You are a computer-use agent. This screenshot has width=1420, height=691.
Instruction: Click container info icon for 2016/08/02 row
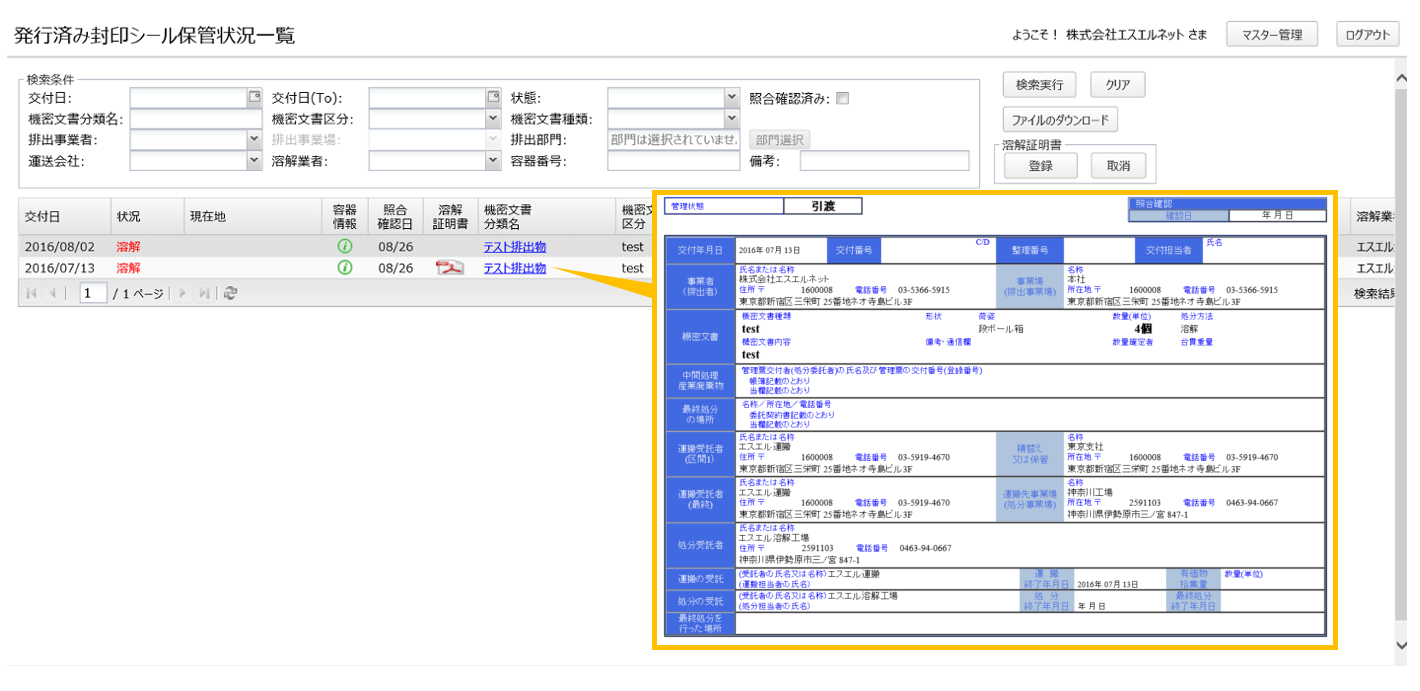(x=345, y=246)
